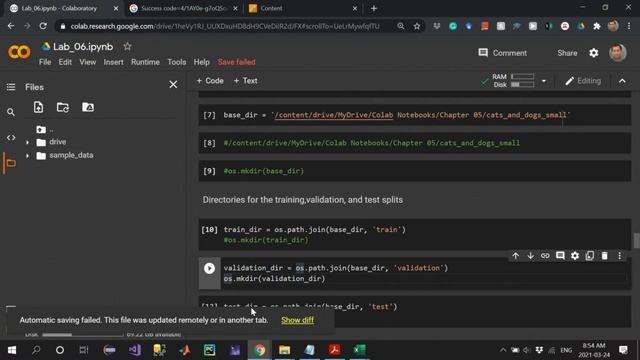640x360 pixels.
Task: Open File Explorer from the taskbar
Action: [284, 350]
